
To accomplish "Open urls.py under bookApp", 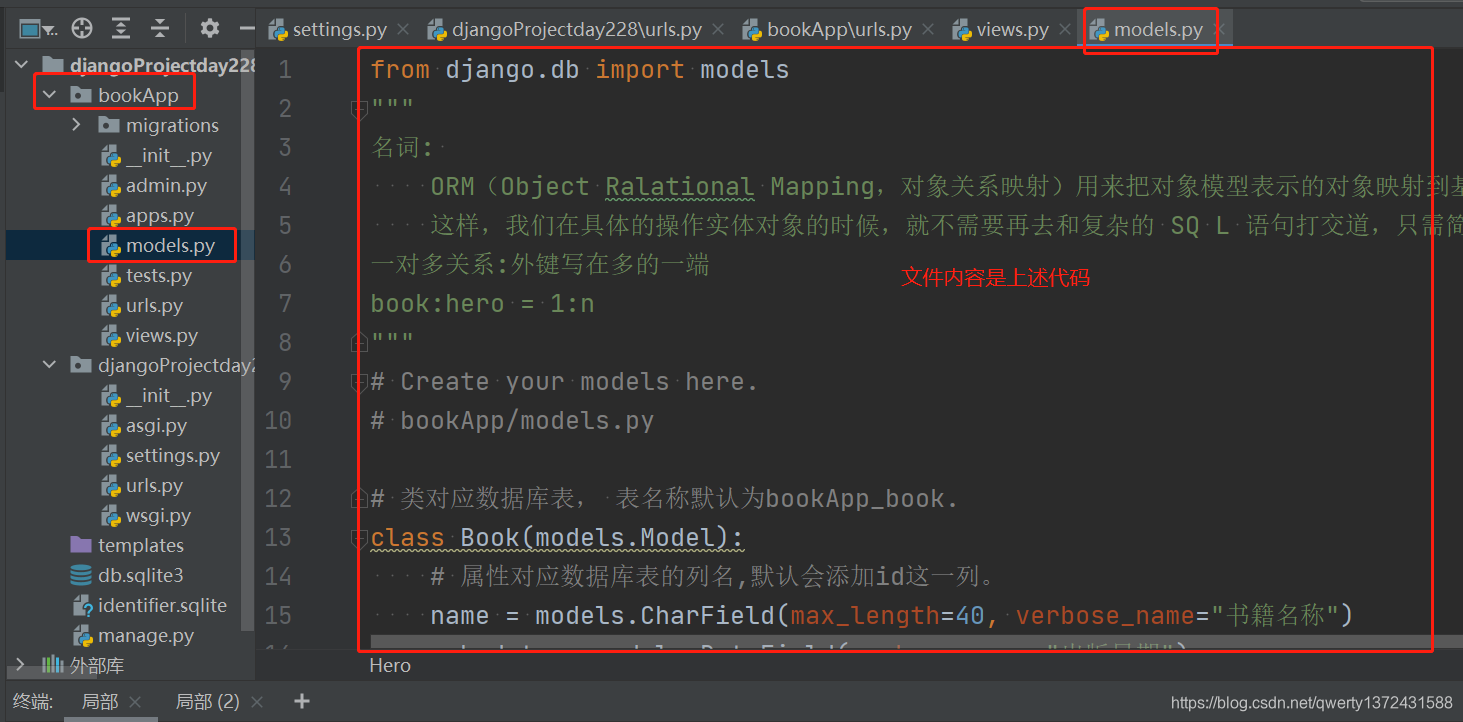I will (154, 306).
